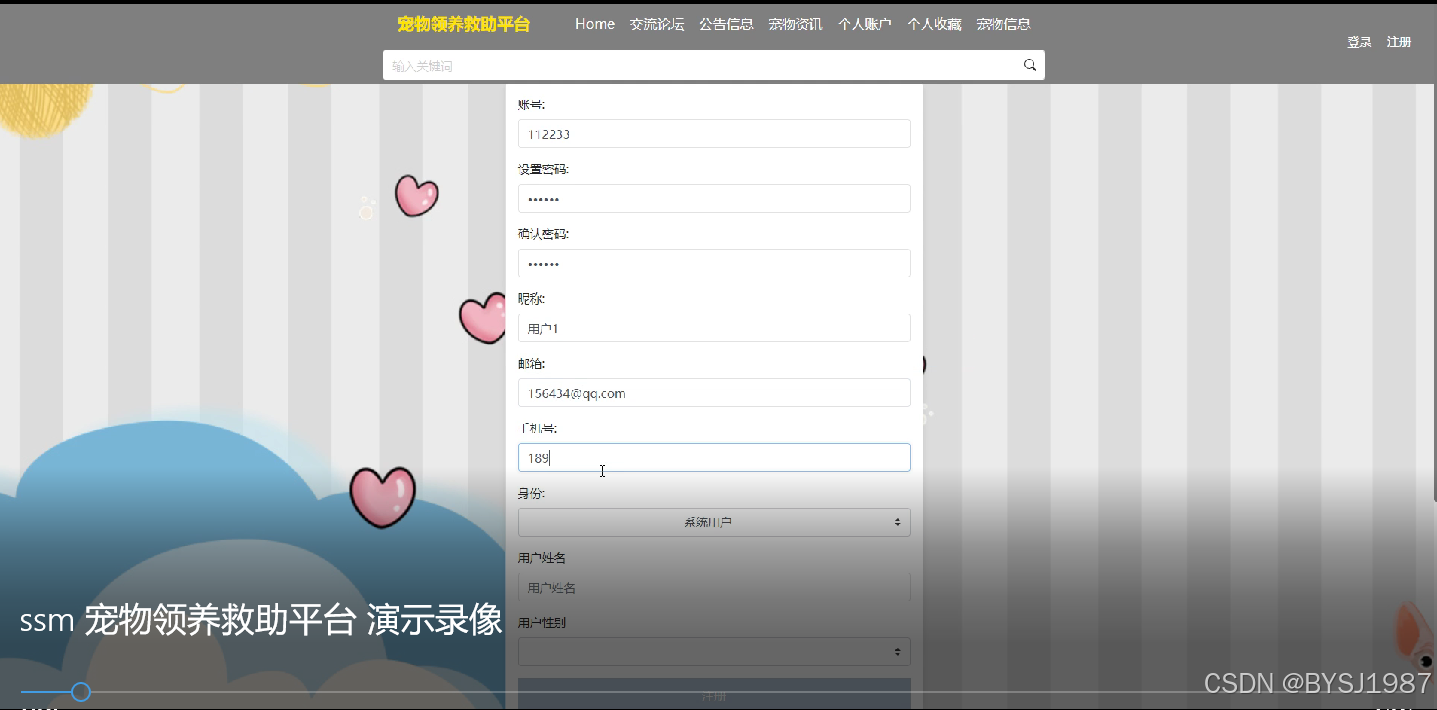Image resolution: width=1437 pixels, height=710 pixels.
Task: Open the 个人账户 menu item
Action: tap(864, 24)
